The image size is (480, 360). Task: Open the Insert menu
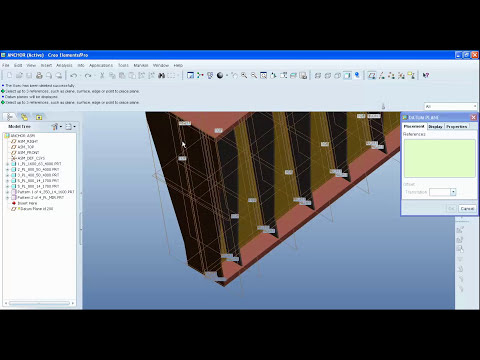click(46, 65)
